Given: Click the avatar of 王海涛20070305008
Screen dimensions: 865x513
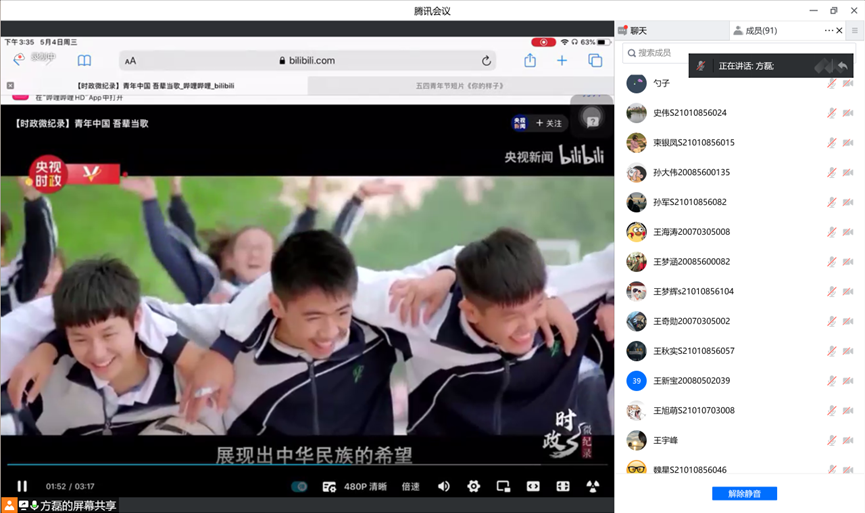Looking at the screenshot, I should point(637,232).
